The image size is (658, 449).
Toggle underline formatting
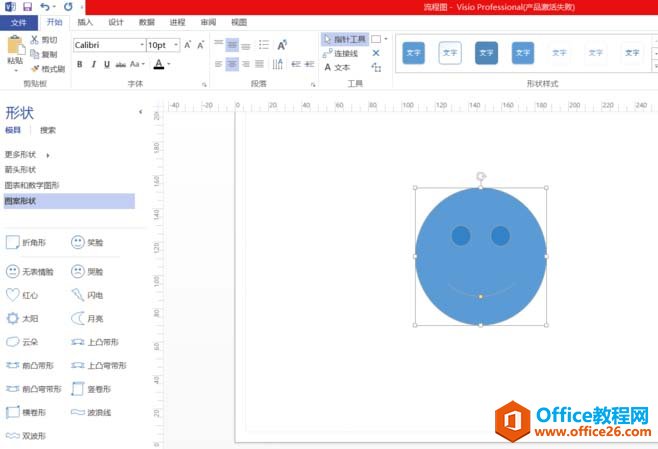click(106, 64)
